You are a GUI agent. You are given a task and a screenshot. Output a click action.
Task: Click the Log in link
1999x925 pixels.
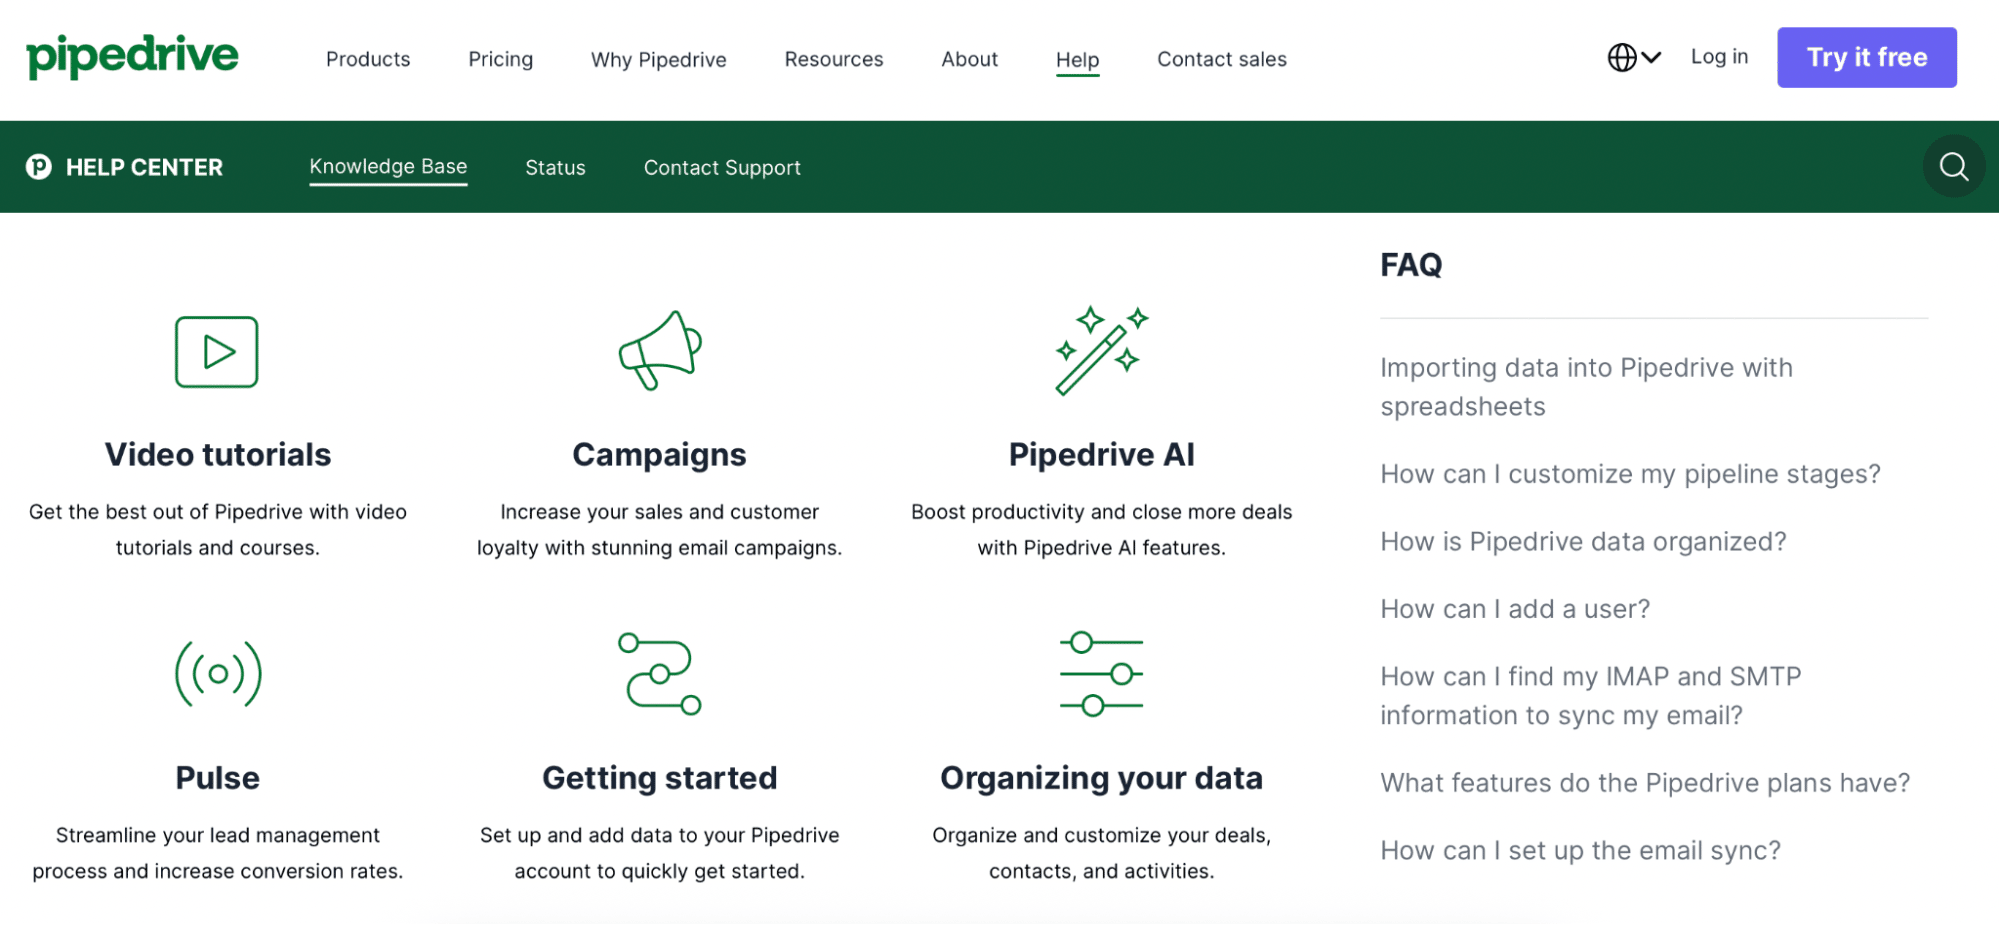point(1718,57)
